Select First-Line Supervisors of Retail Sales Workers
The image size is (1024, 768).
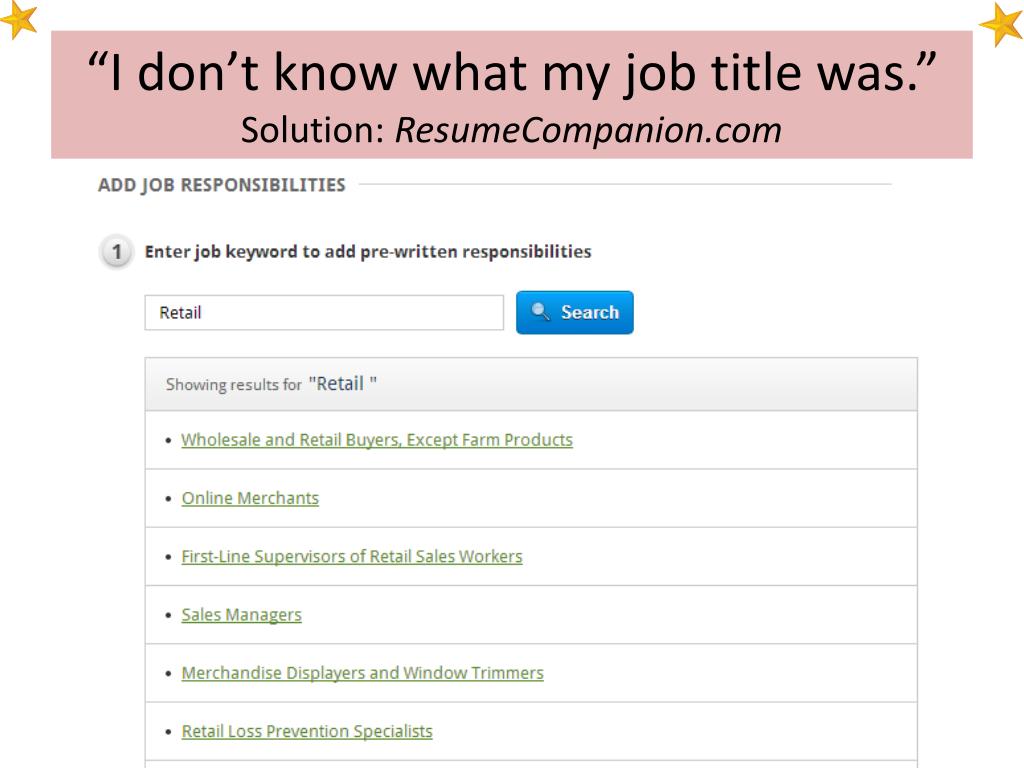(x=352, y=556)
